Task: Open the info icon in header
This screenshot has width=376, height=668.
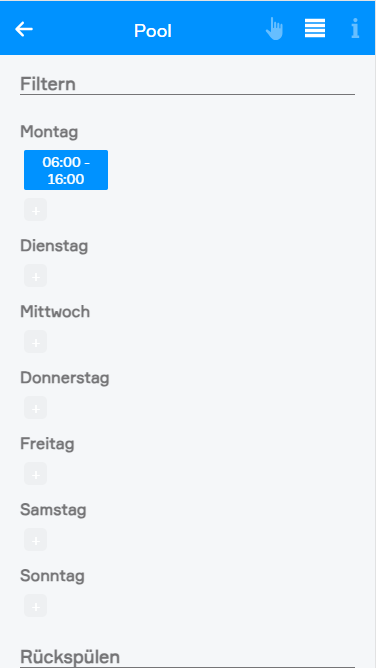Action: click(355, 29)
